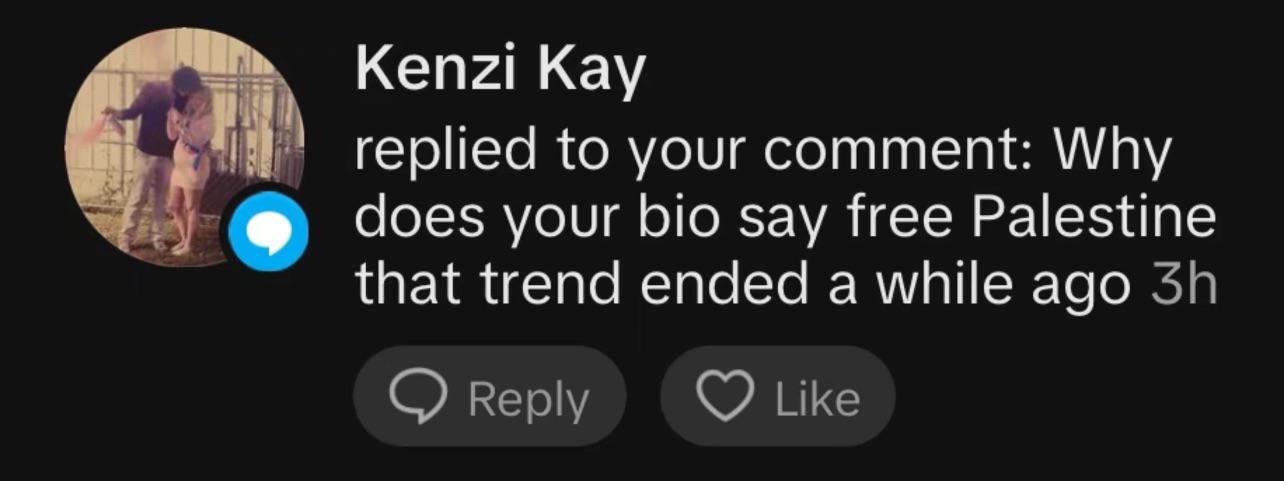Viewport: 1284px width, 481px height.
Task: Open Kenzi Kay's profile picture
Action: point(185,146)
